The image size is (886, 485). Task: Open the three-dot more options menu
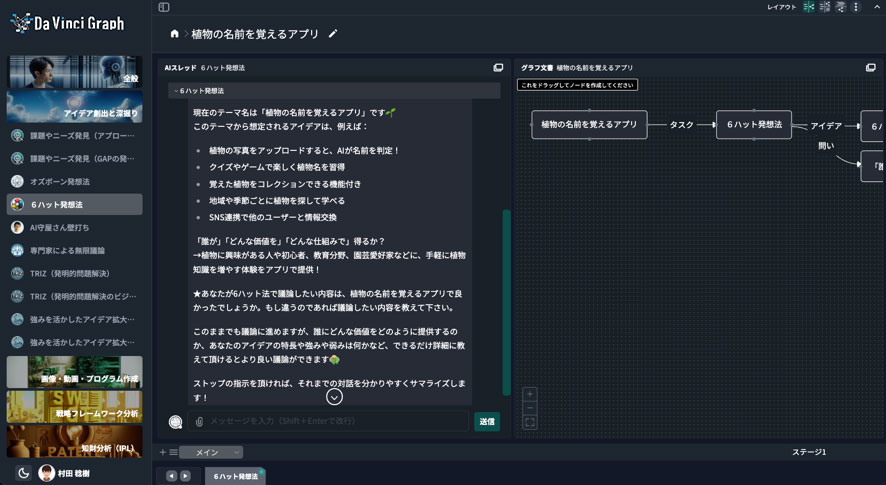tap(857, 7)
